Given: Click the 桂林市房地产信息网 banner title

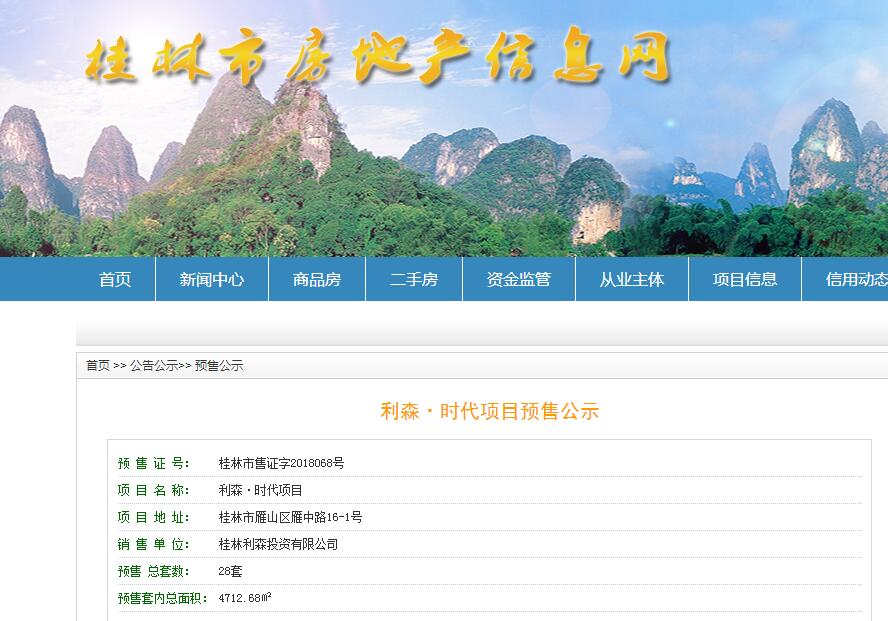Looking at the screenshot, I should (376, 60).
